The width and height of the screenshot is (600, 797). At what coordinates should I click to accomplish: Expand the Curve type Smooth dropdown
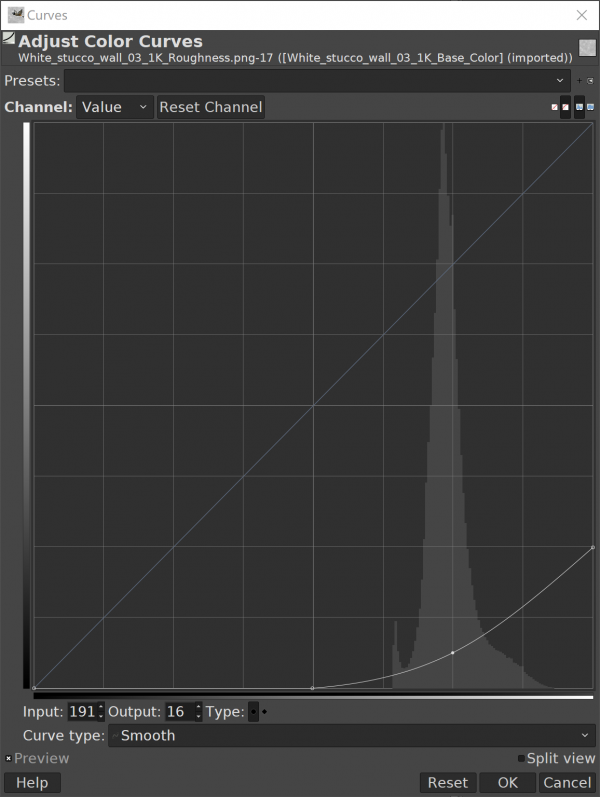[350, 736]
